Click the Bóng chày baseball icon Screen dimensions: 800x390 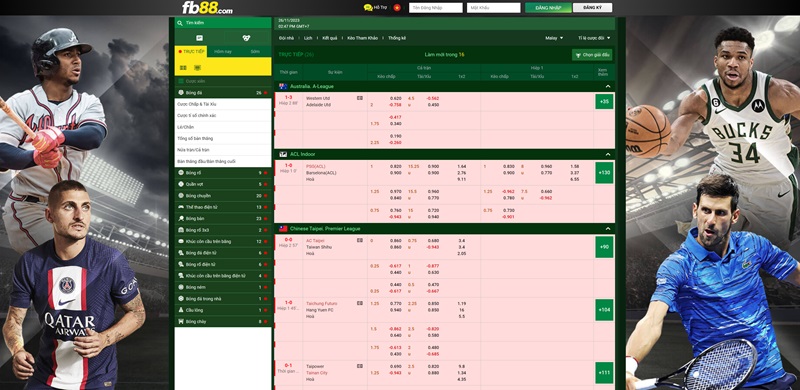(181, 322)
